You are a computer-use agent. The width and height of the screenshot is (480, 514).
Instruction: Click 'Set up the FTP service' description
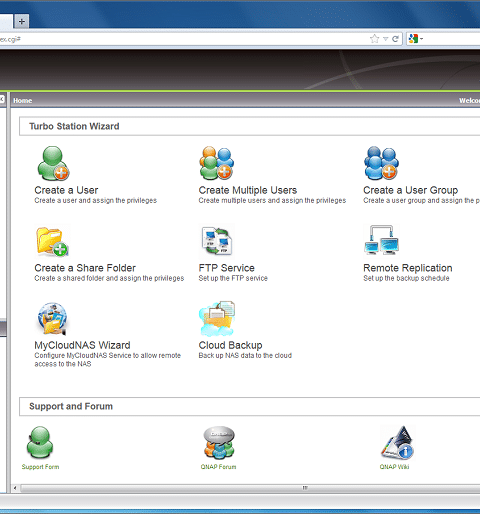[x=233, y=278]
